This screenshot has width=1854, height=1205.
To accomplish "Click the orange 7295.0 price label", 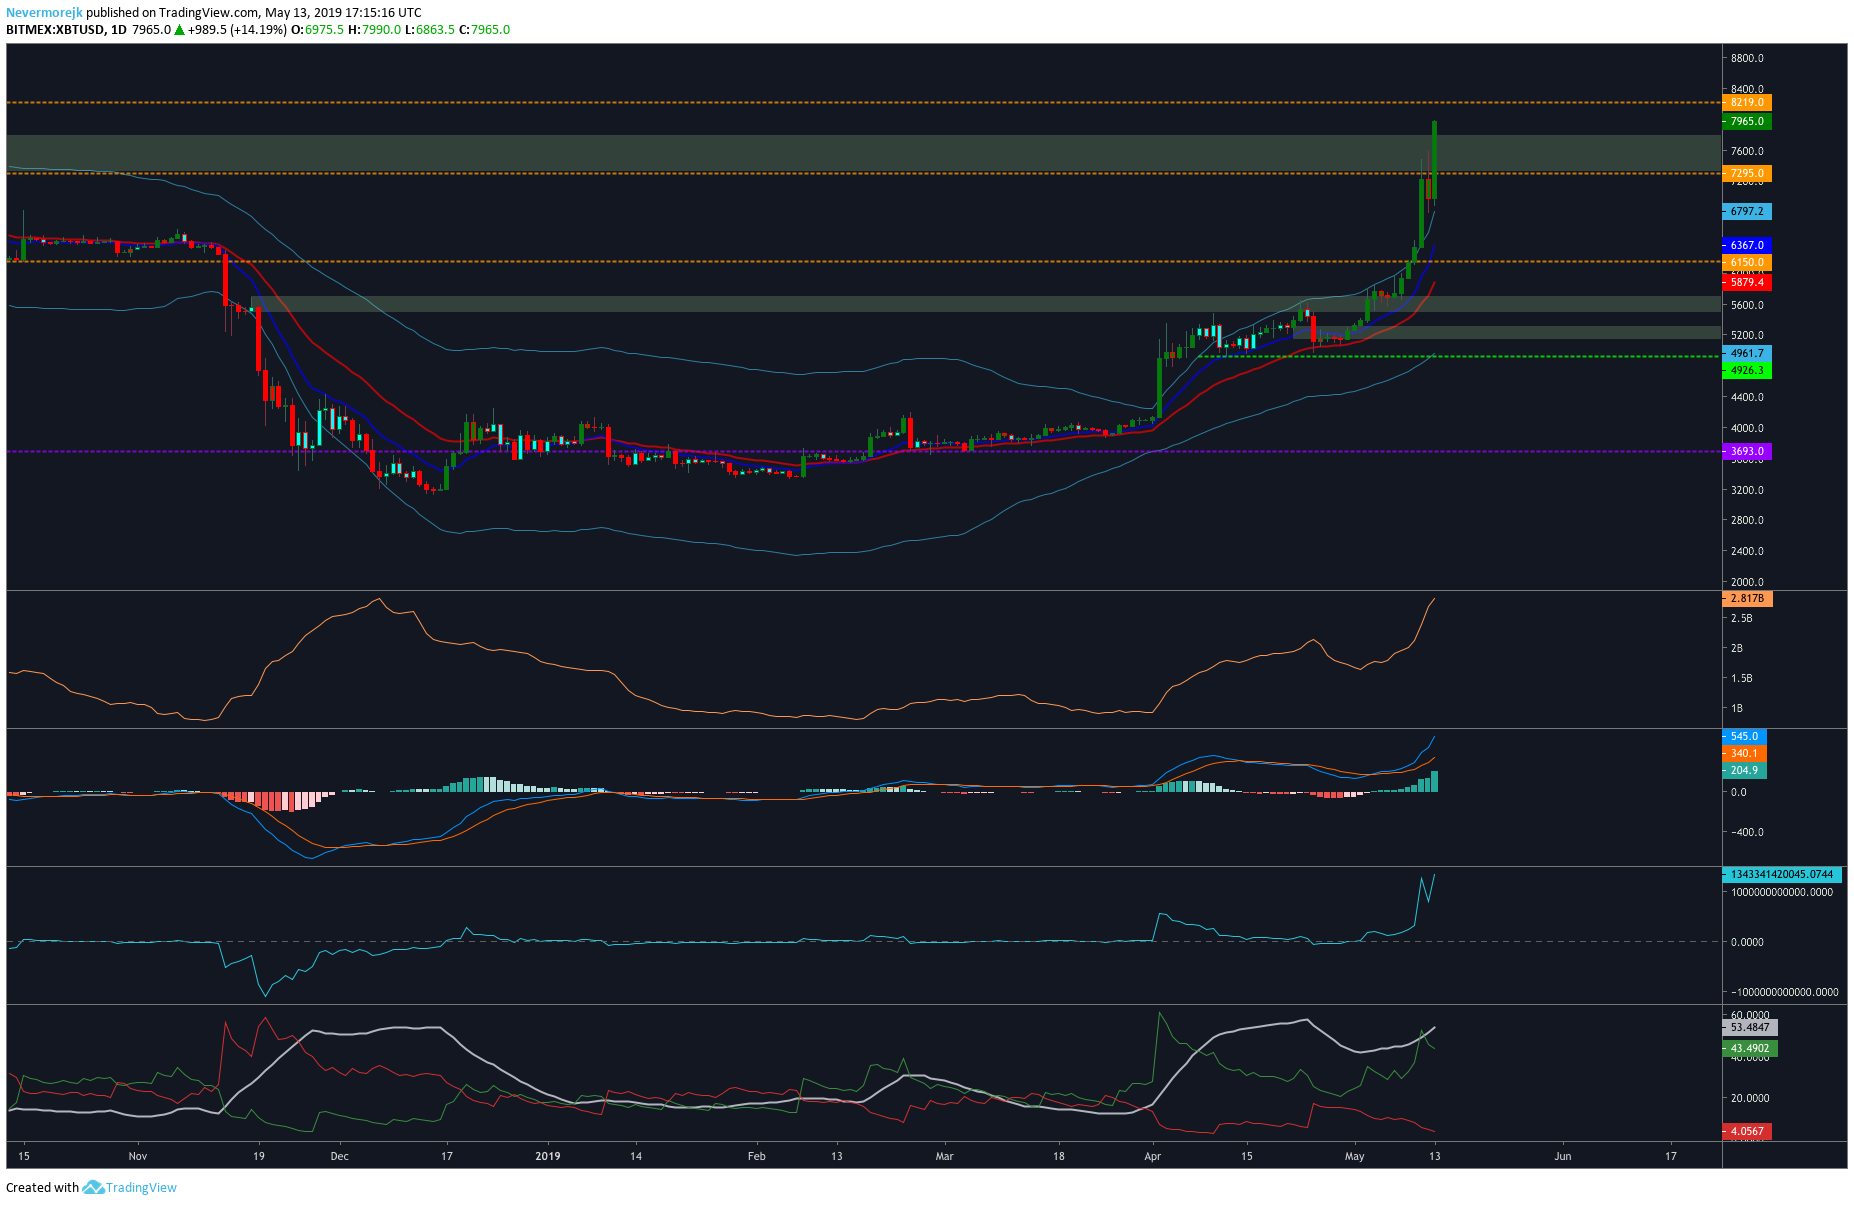I will [1747, 174].
